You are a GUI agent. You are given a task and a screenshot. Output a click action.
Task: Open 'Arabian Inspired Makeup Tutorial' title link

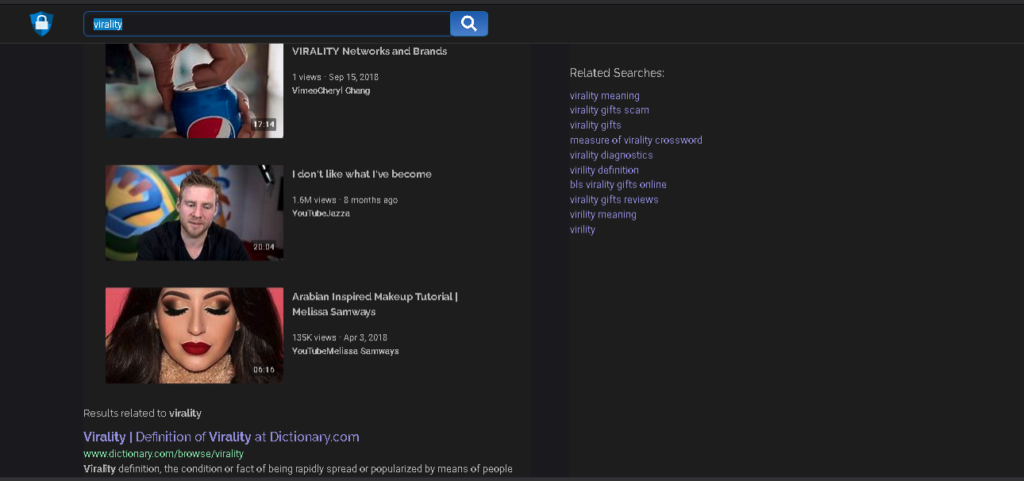tap(375, 304)
